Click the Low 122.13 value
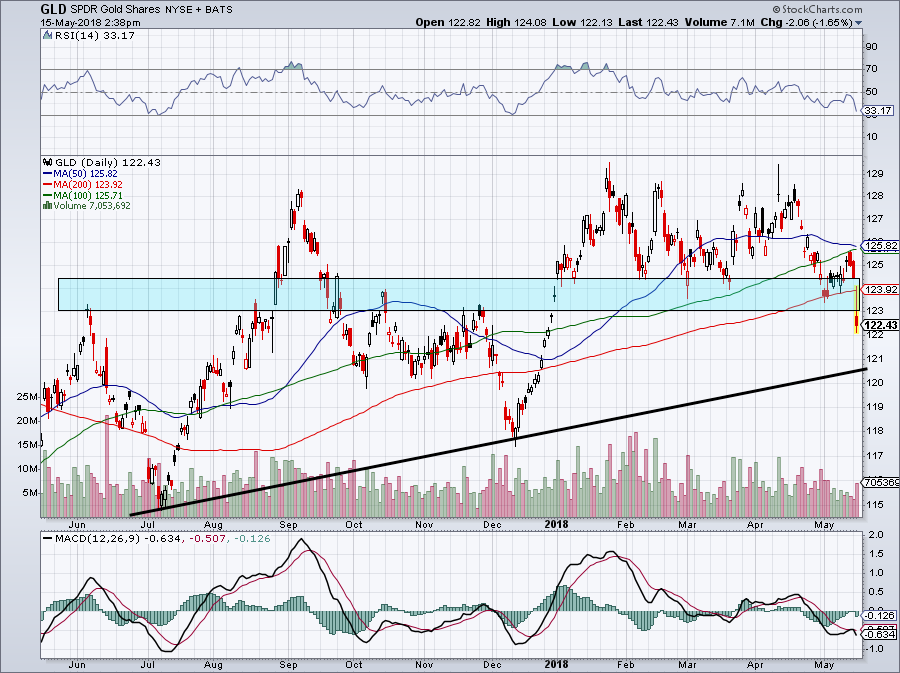Image resolution: width=900 pixels, height=673 pixels. click(x=582, y=22)
